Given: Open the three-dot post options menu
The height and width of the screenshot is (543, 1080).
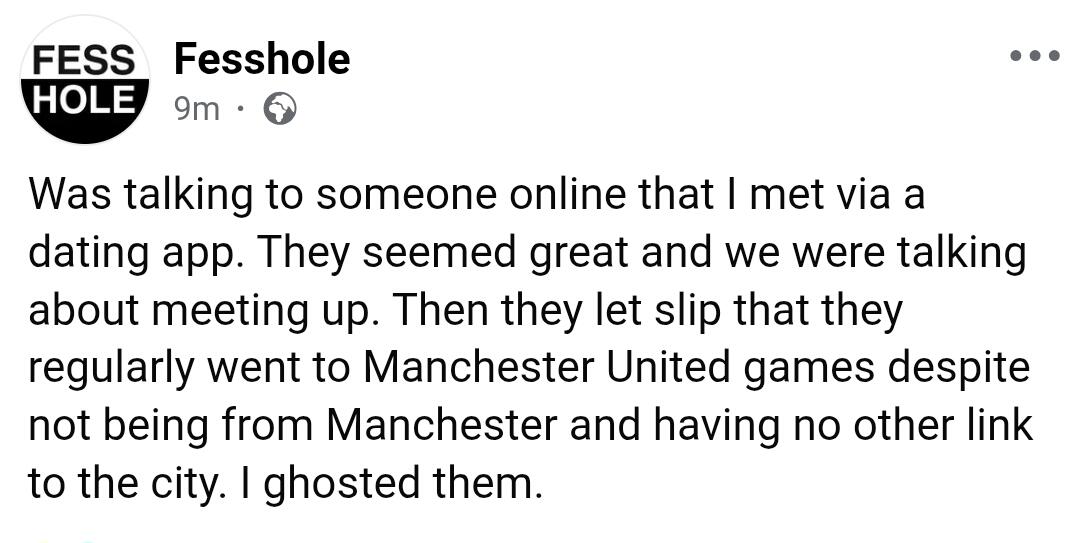Looking at the screenshot, I should click(1033, 56).
